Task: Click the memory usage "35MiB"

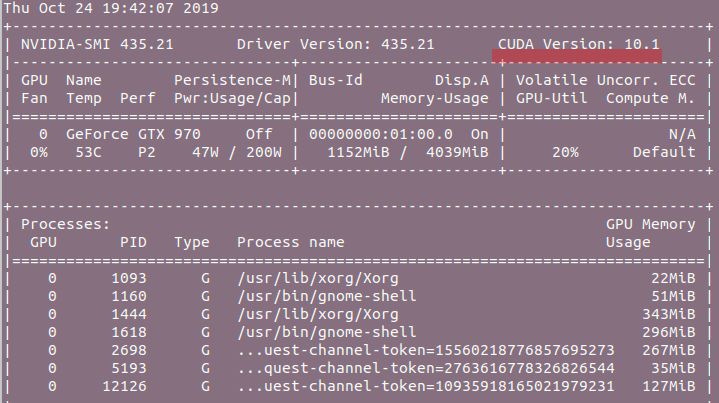Action: click(673, 368)
